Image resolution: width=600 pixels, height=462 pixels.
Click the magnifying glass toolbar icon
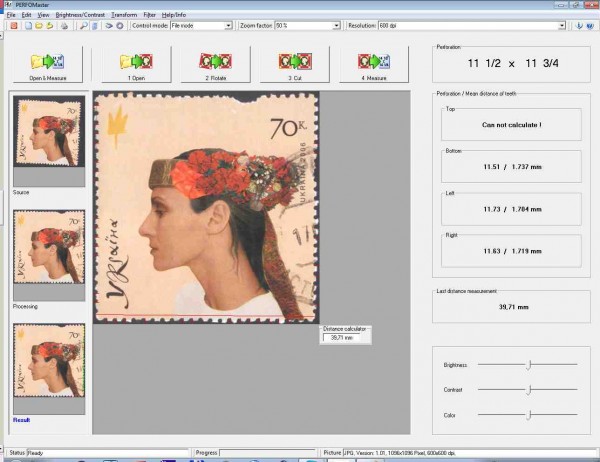(83, 26)
